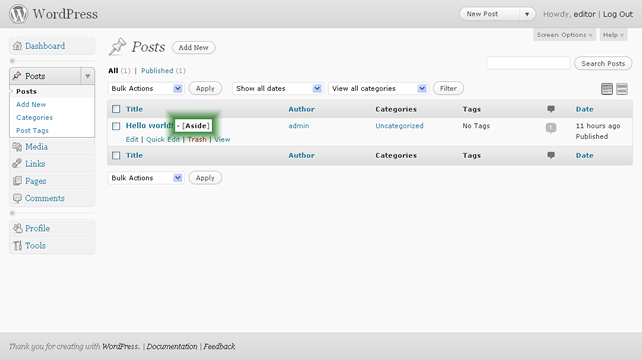Image resolution: width=642 pixels, height=360 pixels.
Task: Expand the Screen Options panel
Action: point(564,35)
